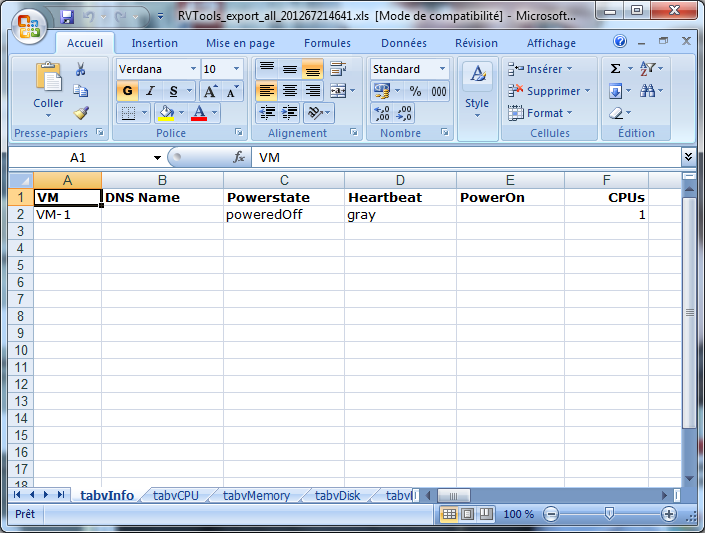Center text horizontally
Screen dimensions: 705x533
click(290, 91)
